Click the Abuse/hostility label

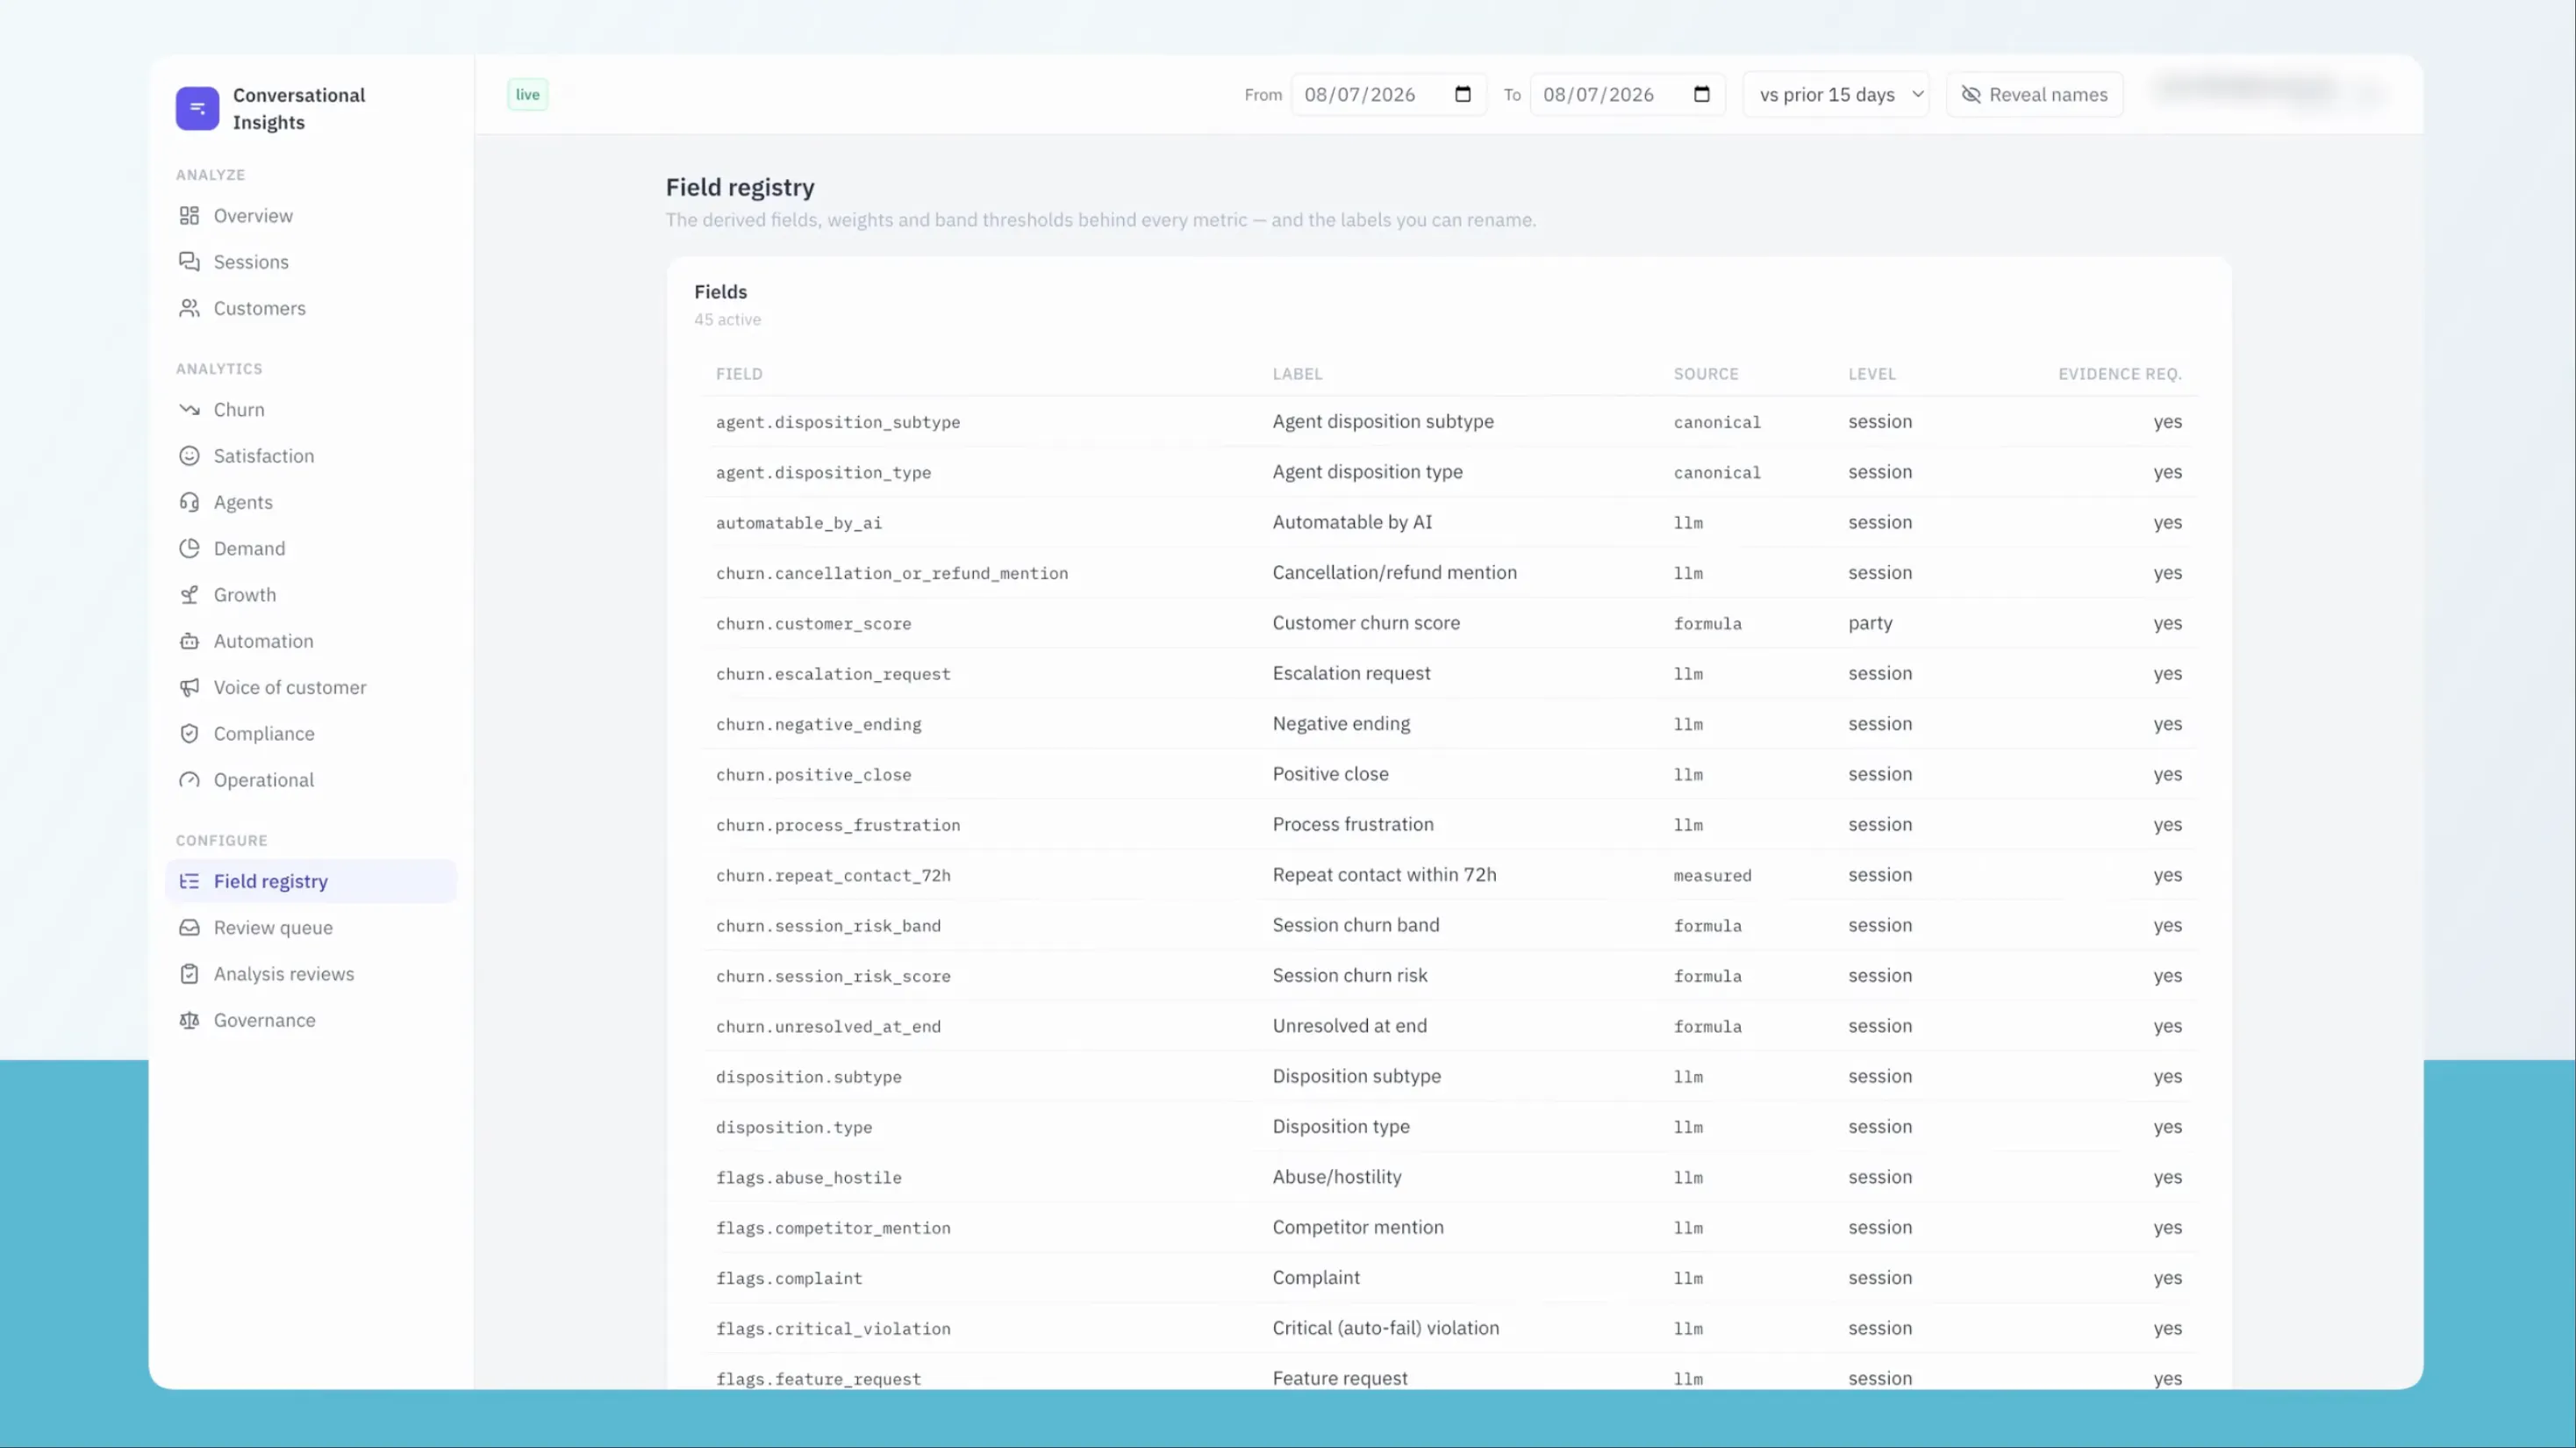pos(1337,1177)
